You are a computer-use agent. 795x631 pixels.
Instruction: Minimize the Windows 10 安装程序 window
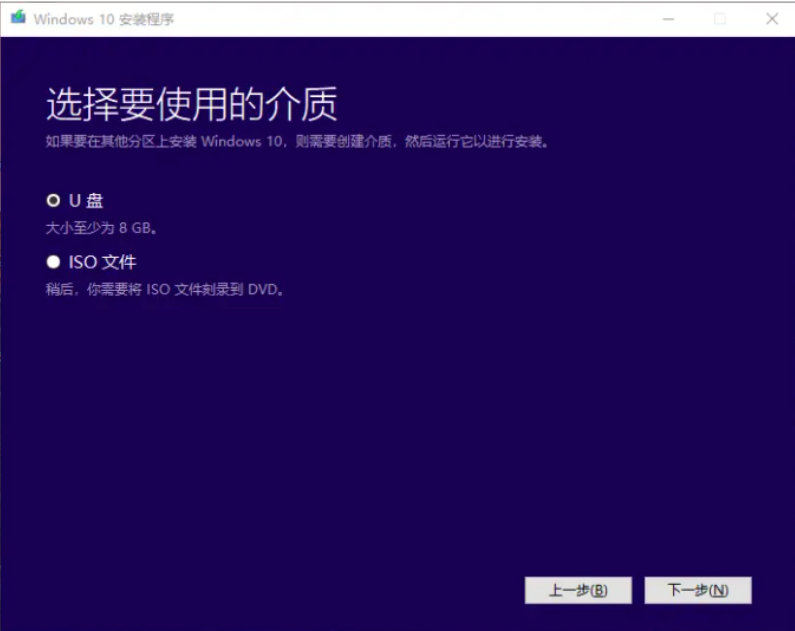tap(666, 19)
